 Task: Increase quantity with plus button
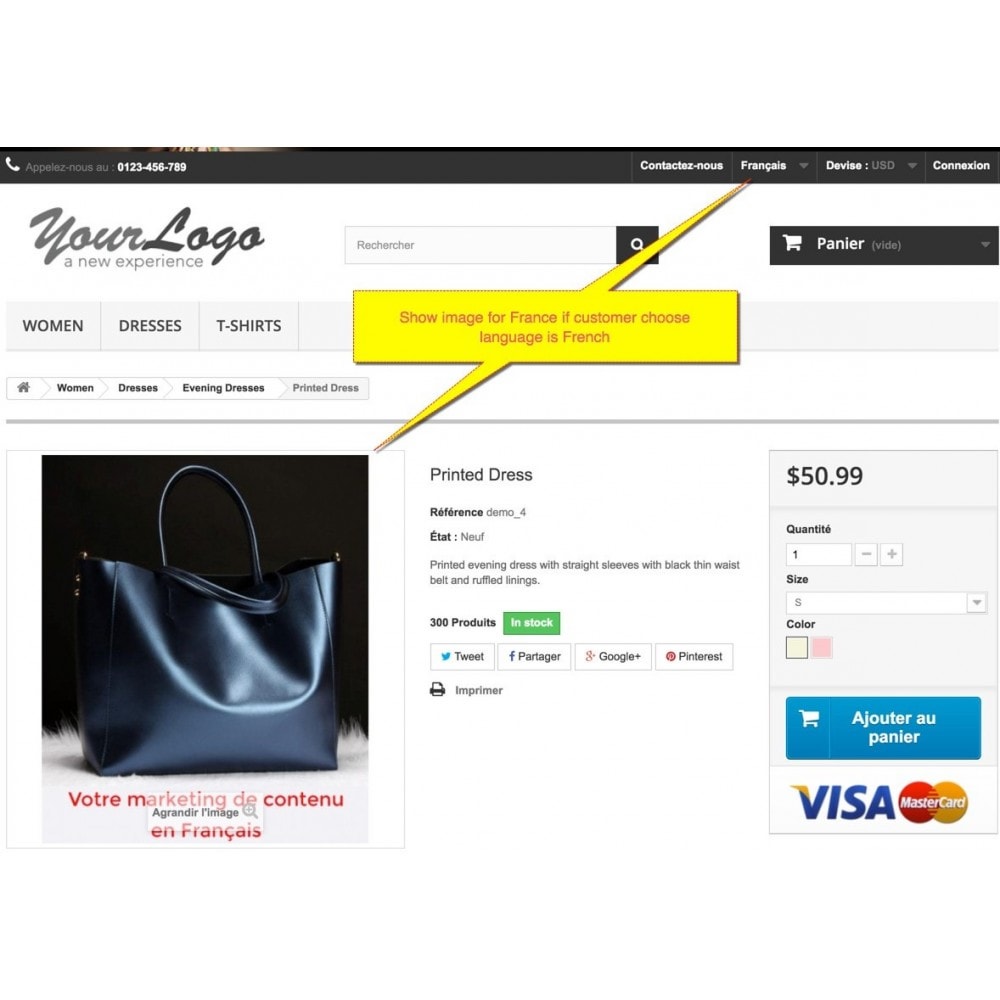click(892, 554)
